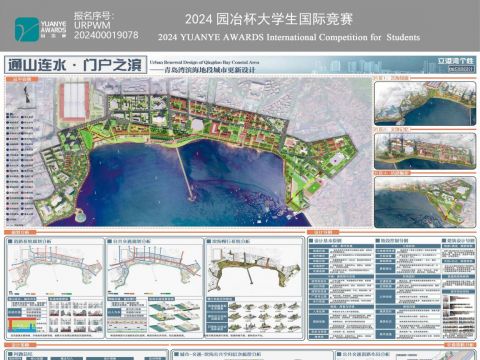The height and width of the screenshot is (360, 480).
Task: Click the long pier extending into the bay
Action: pos(185,174)
